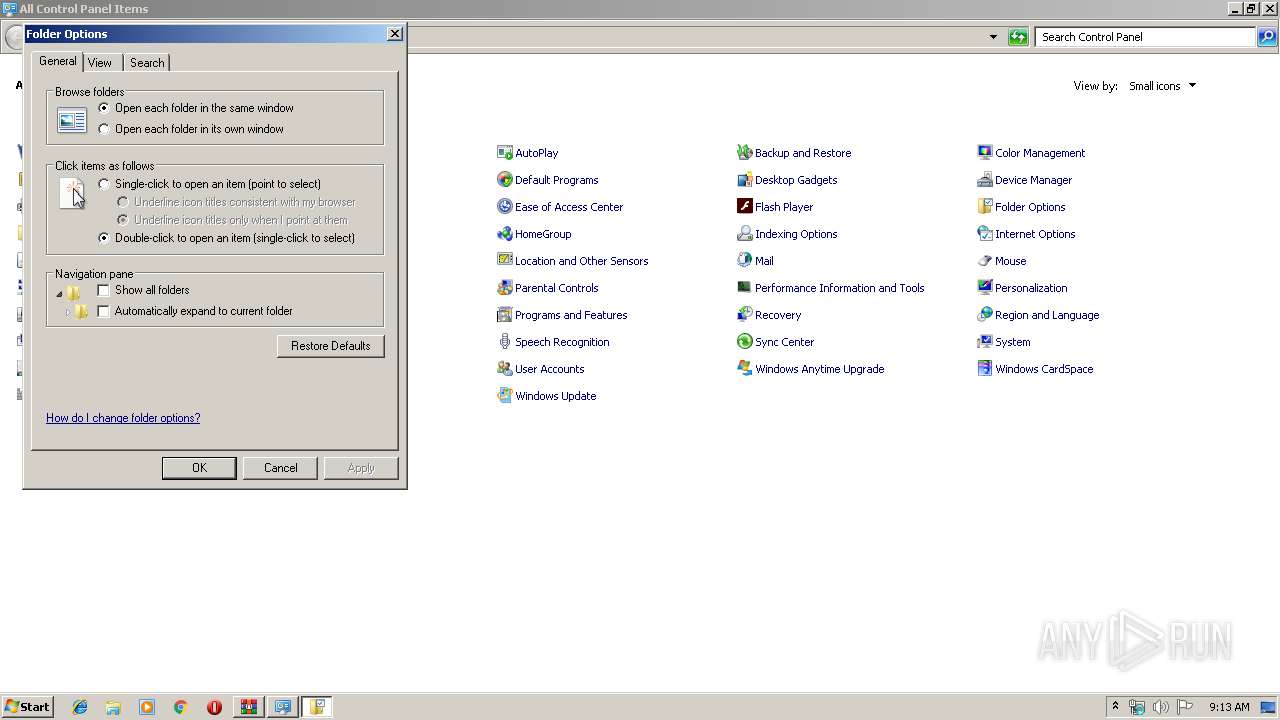Image resolution: width=1280 pixels, height=720 pixels.
Task: Launch Google Chrome from taskbar
Action: (x=180, y=707)
